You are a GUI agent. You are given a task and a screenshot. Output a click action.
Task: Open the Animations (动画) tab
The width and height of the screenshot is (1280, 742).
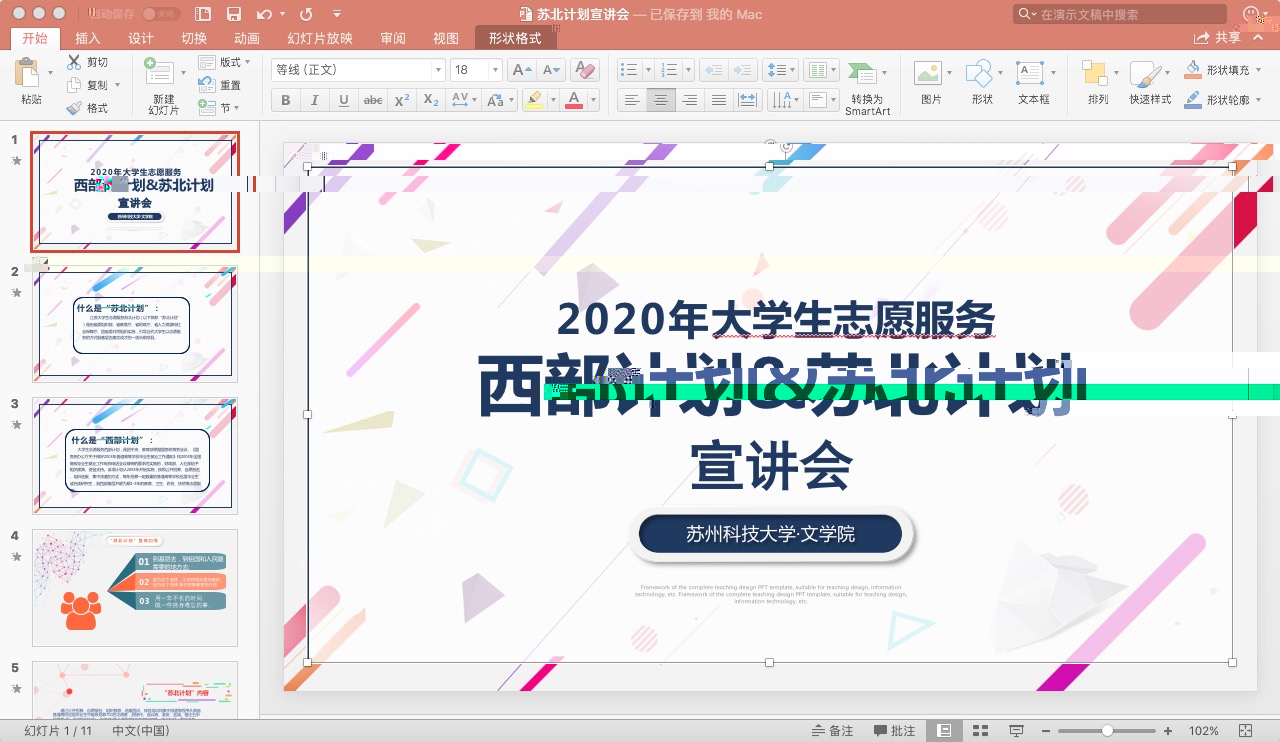[247, 38]
